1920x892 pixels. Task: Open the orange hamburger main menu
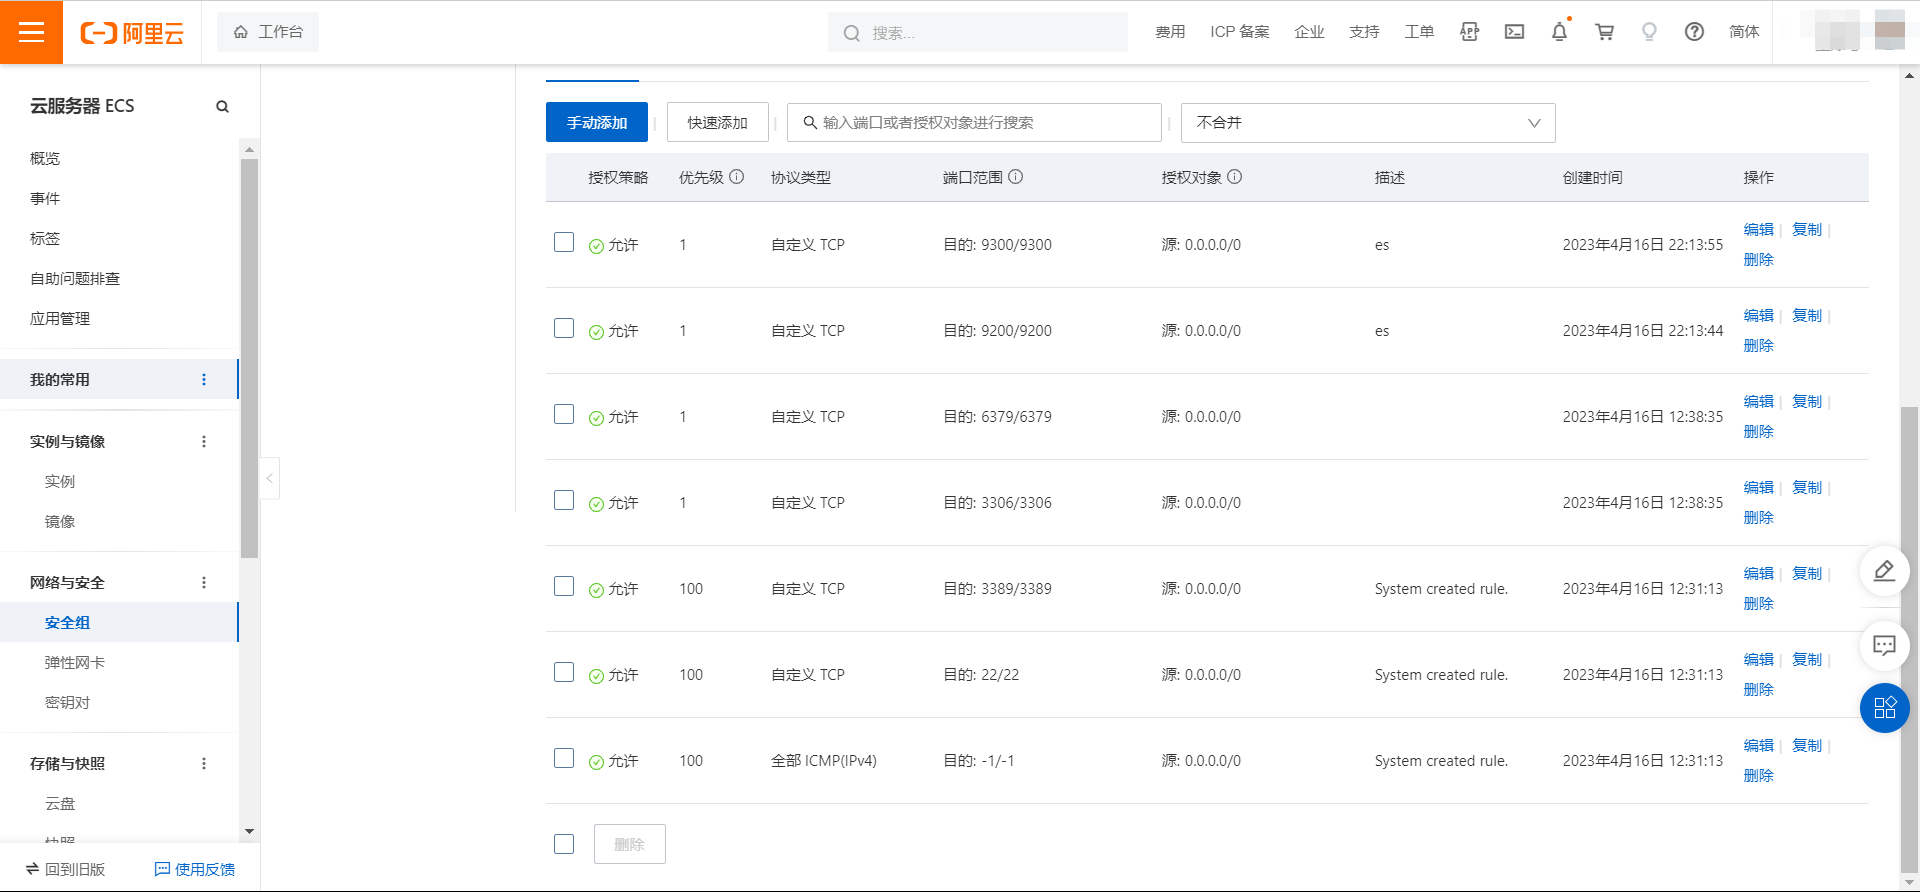pos(31,32)
